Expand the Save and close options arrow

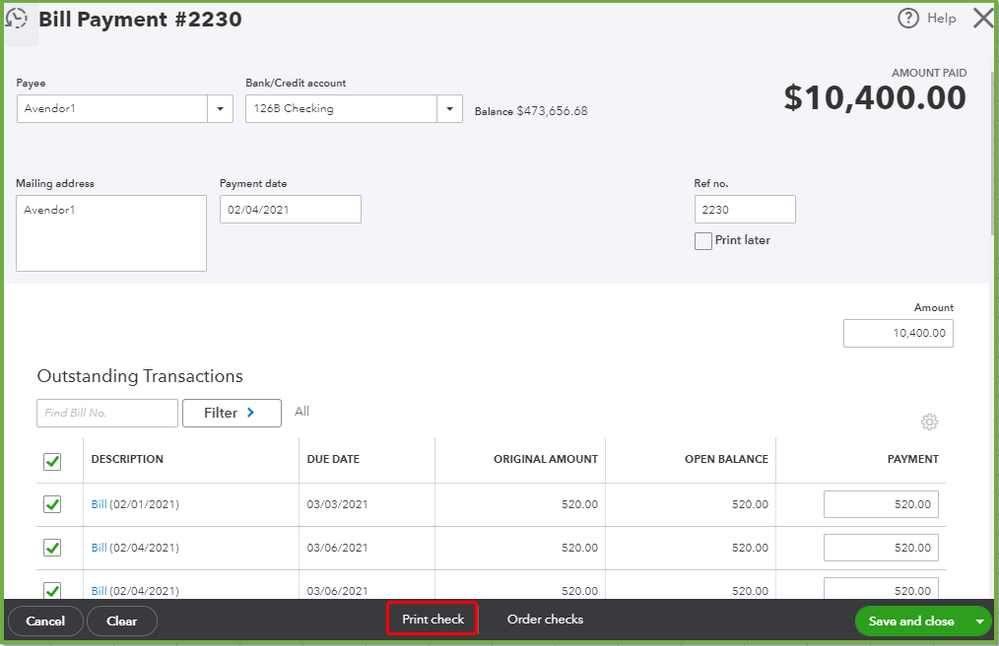click(977, 621)
